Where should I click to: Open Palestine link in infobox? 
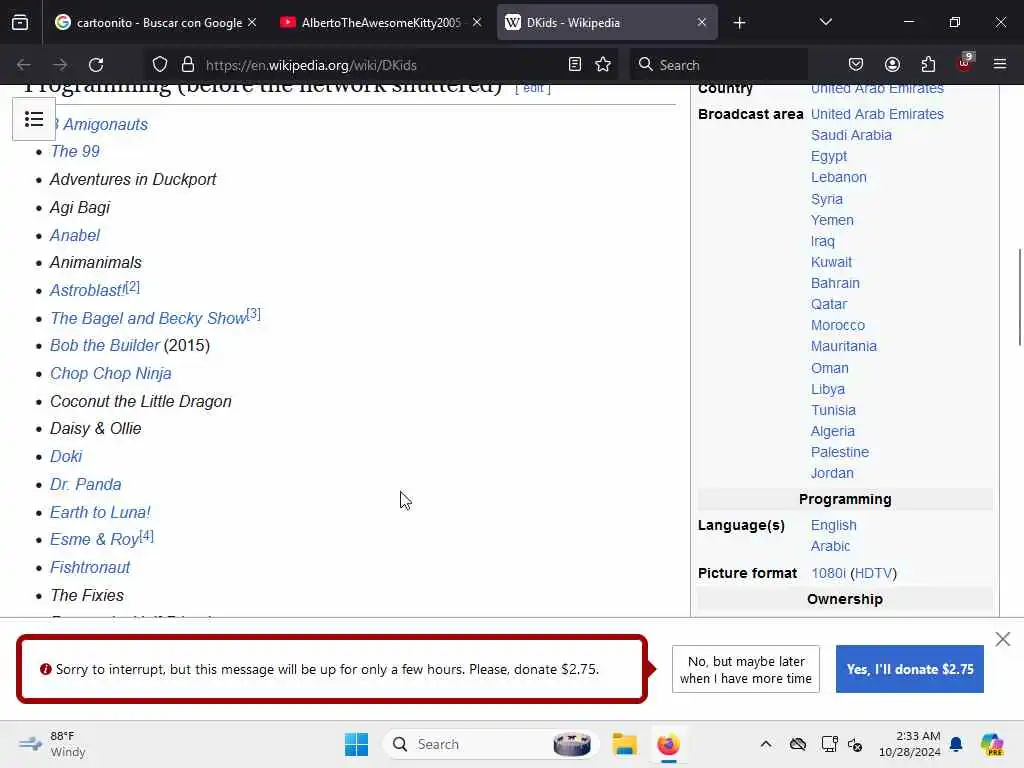pyautogui.click(x=840, y=452)
